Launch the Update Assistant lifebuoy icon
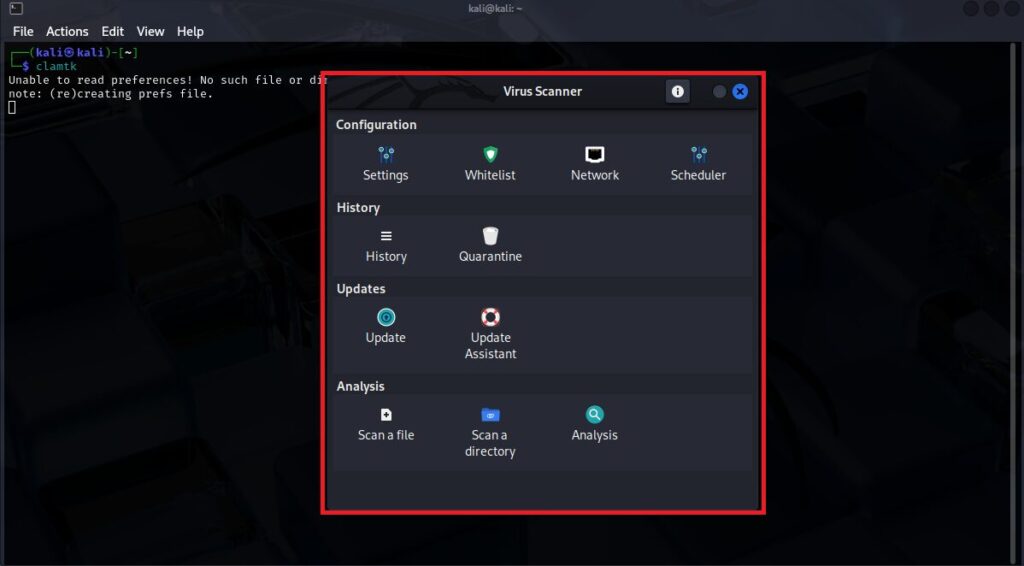The height and width of the screenshot is (566, 1024). pos(490,318)
